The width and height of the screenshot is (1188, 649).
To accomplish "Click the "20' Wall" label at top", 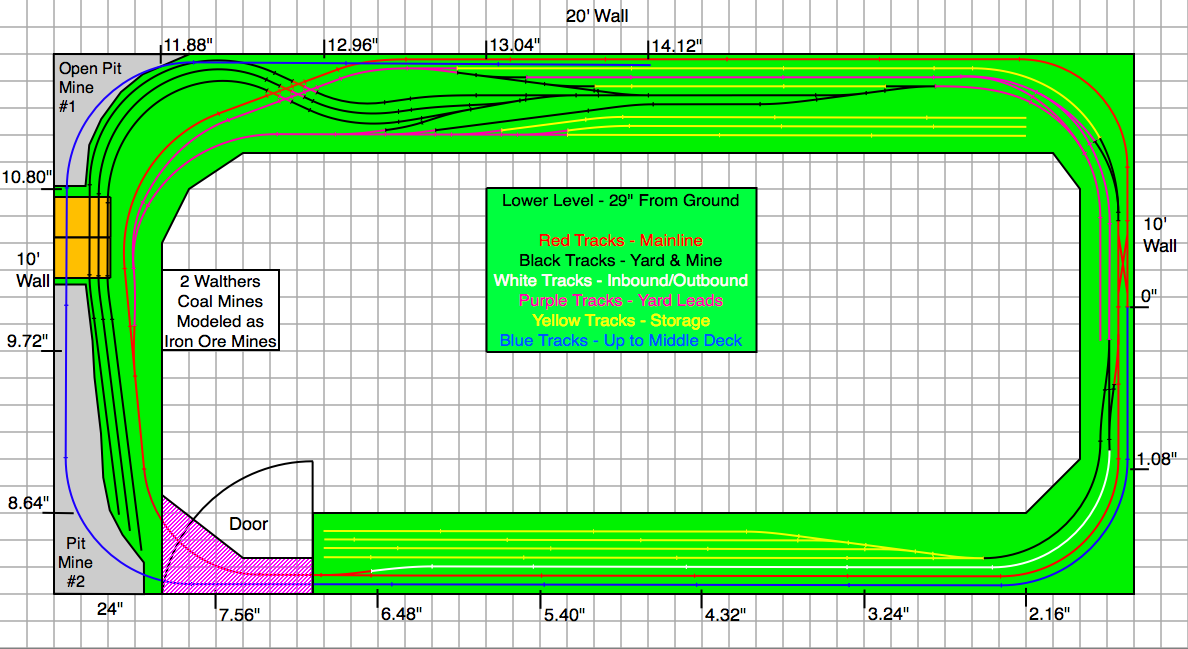I will (x=597, y=15).
